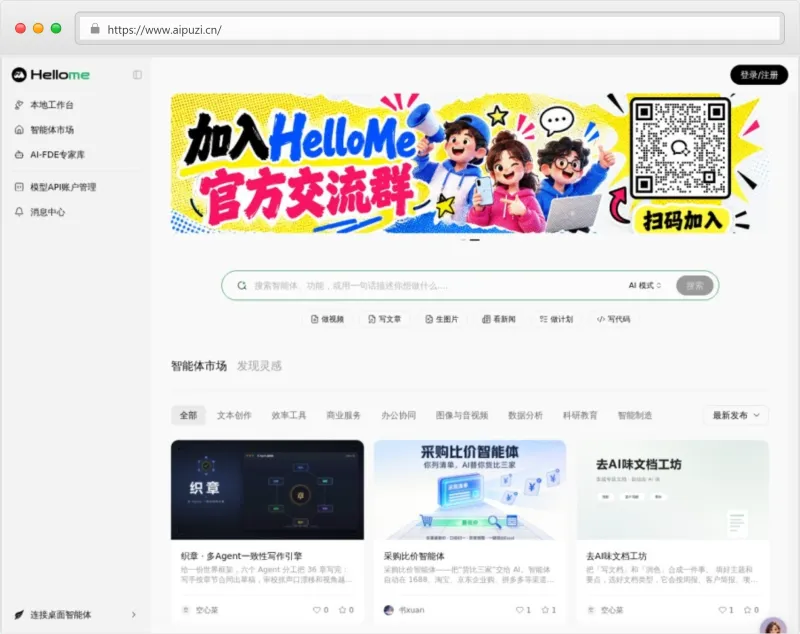
Task: Like the 去AI味文档工坊 card with heart
Action: pos(722,610)
